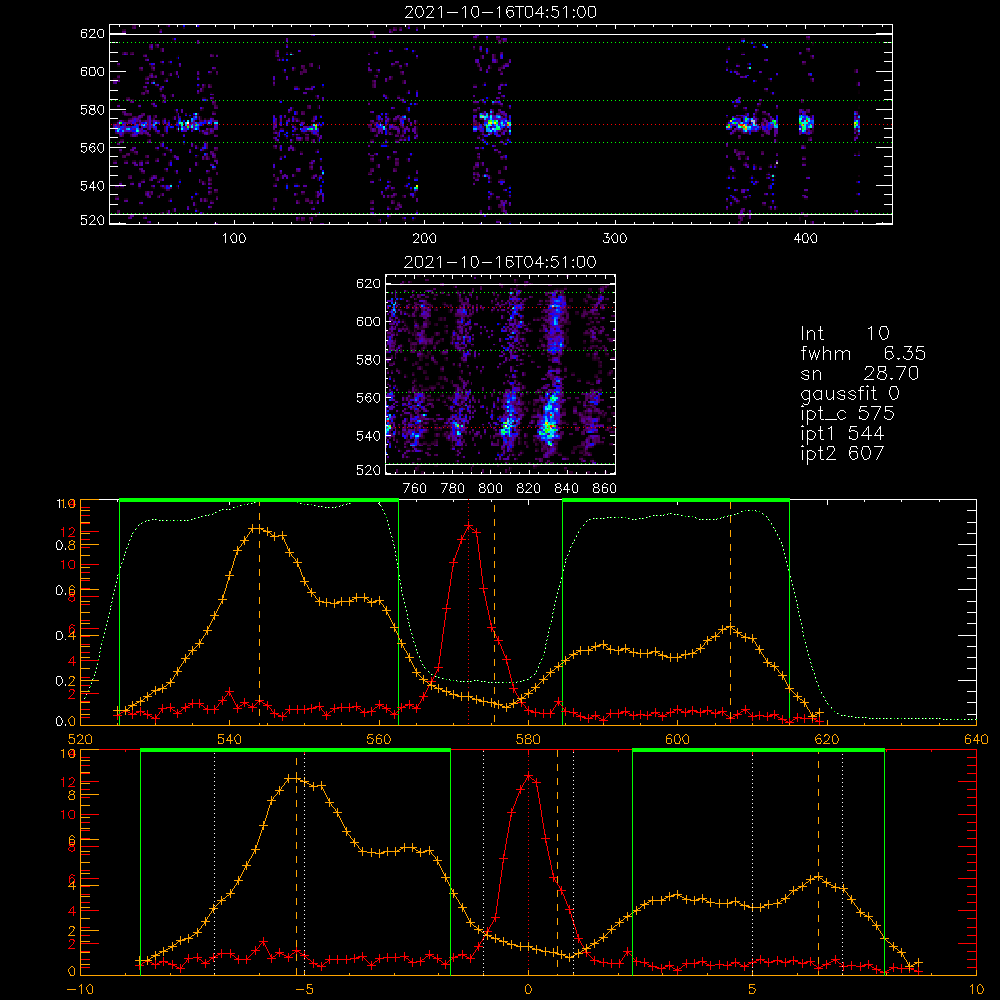Click x-axis label 640 on upper profile plot
This screenshot has height=1000, width=1000.
pos(976,739)
